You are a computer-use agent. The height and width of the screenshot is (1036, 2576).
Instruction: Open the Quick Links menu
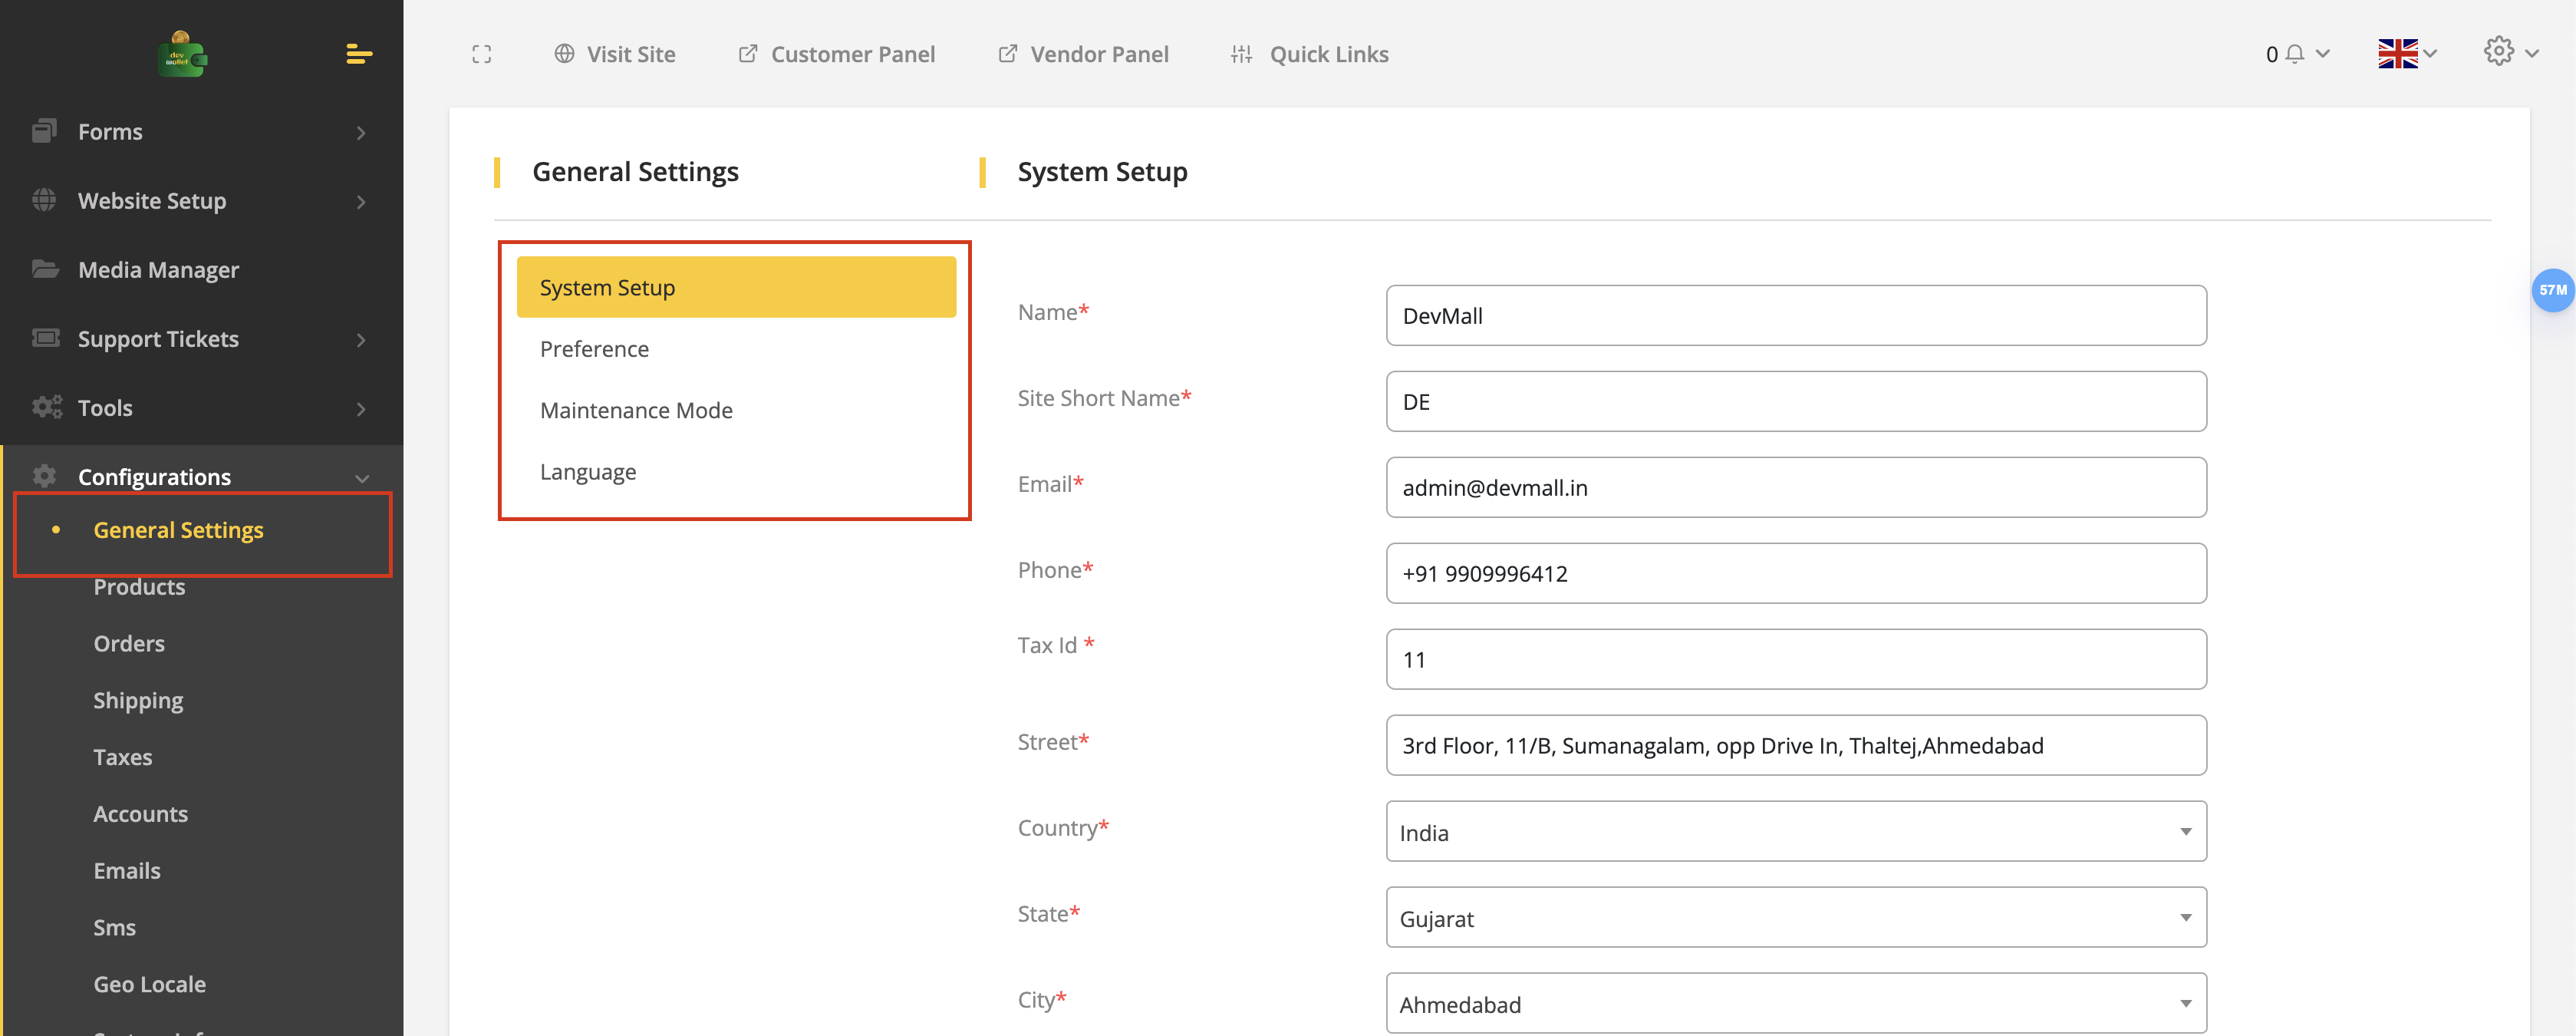(x=1329, y=54)
